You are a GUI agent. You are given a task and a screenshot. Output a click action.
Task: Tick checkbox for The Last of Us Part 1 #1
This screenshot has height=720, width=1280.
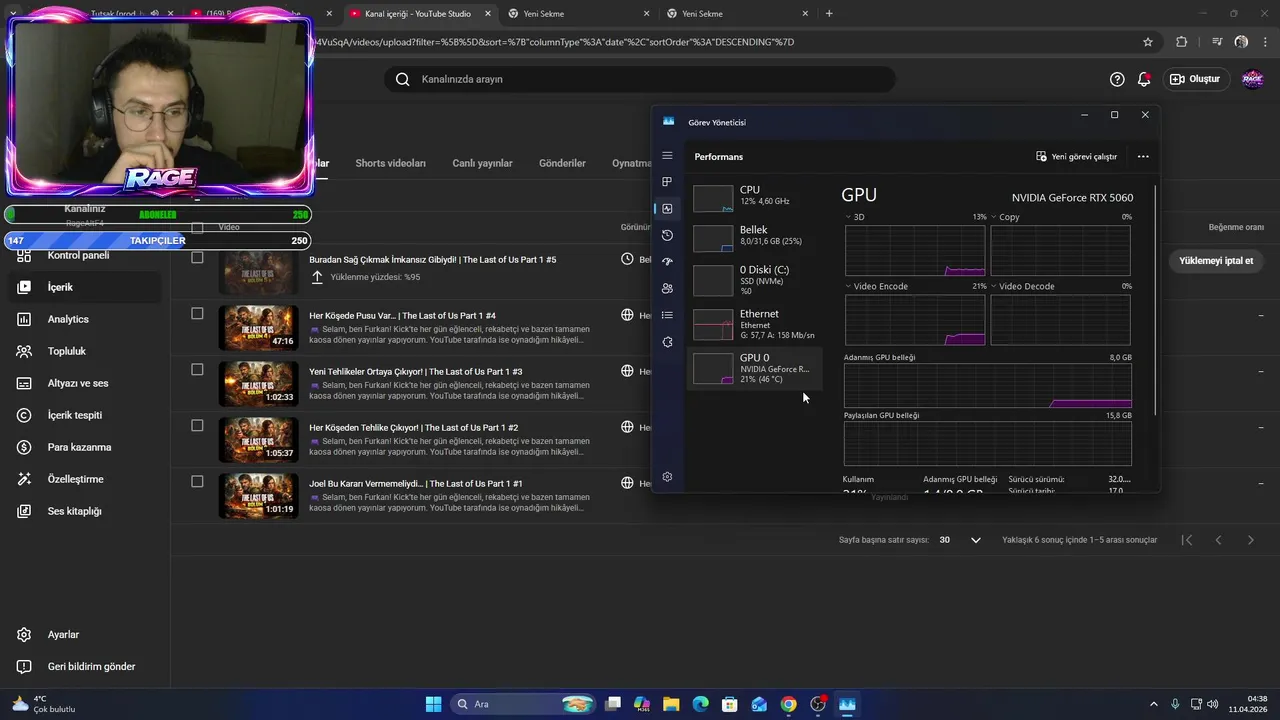[197, 482]
